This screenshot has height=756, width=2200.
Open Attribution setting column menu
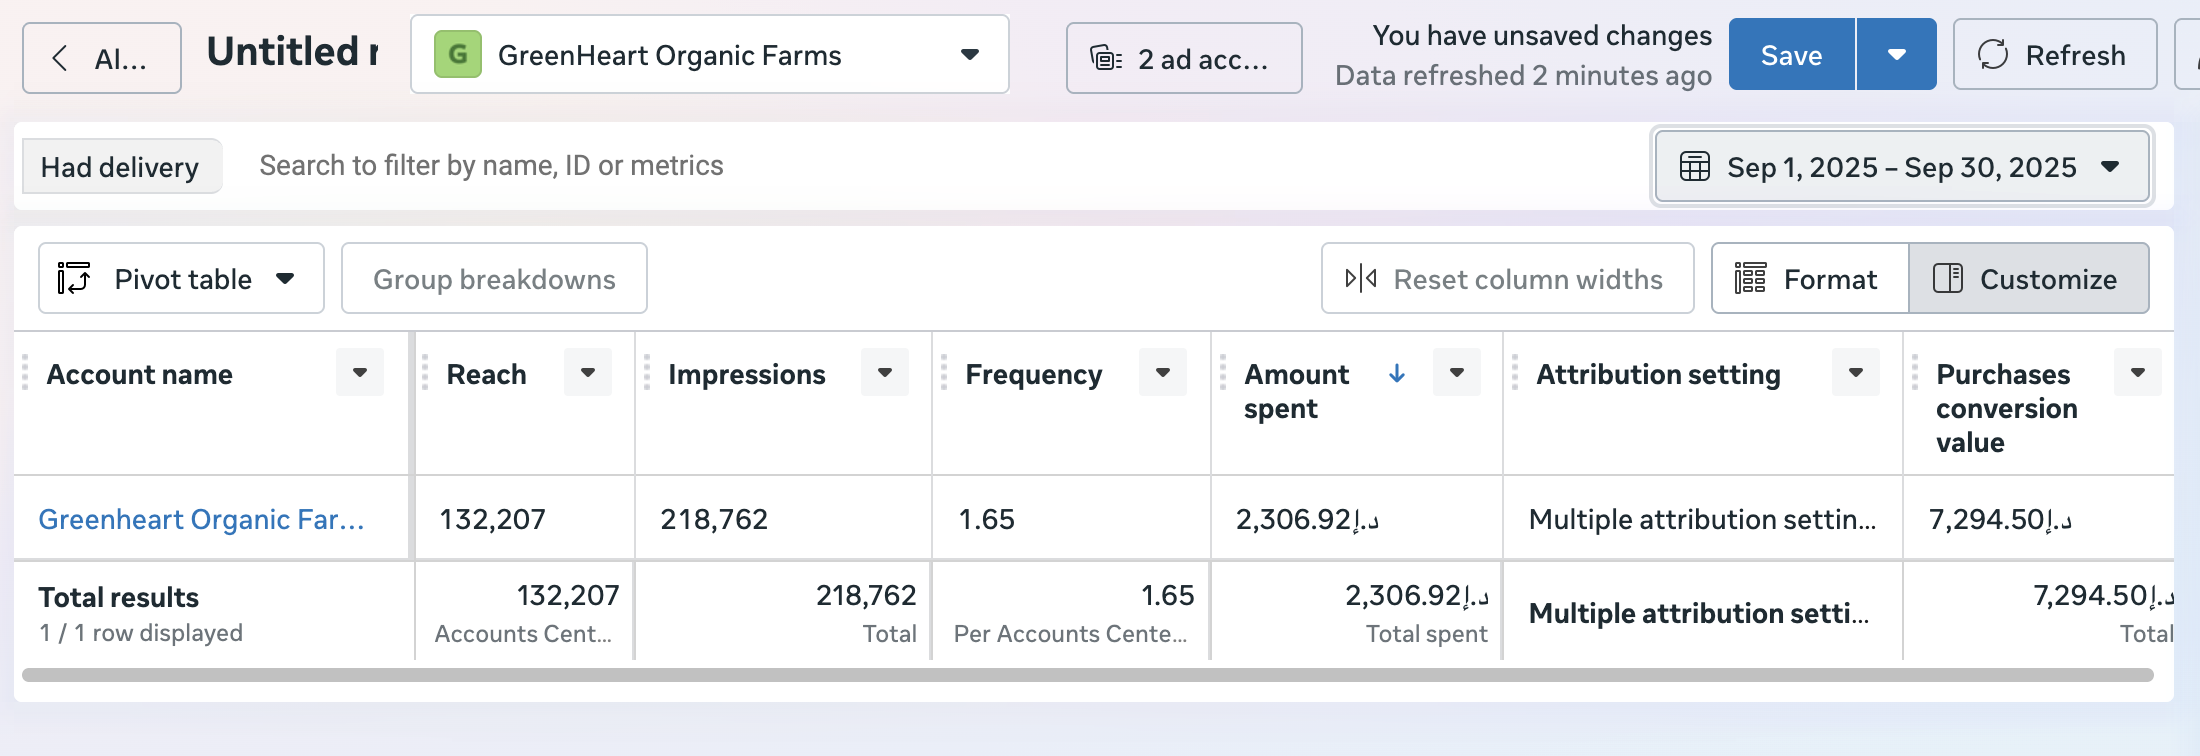[x=1856, y=373]
